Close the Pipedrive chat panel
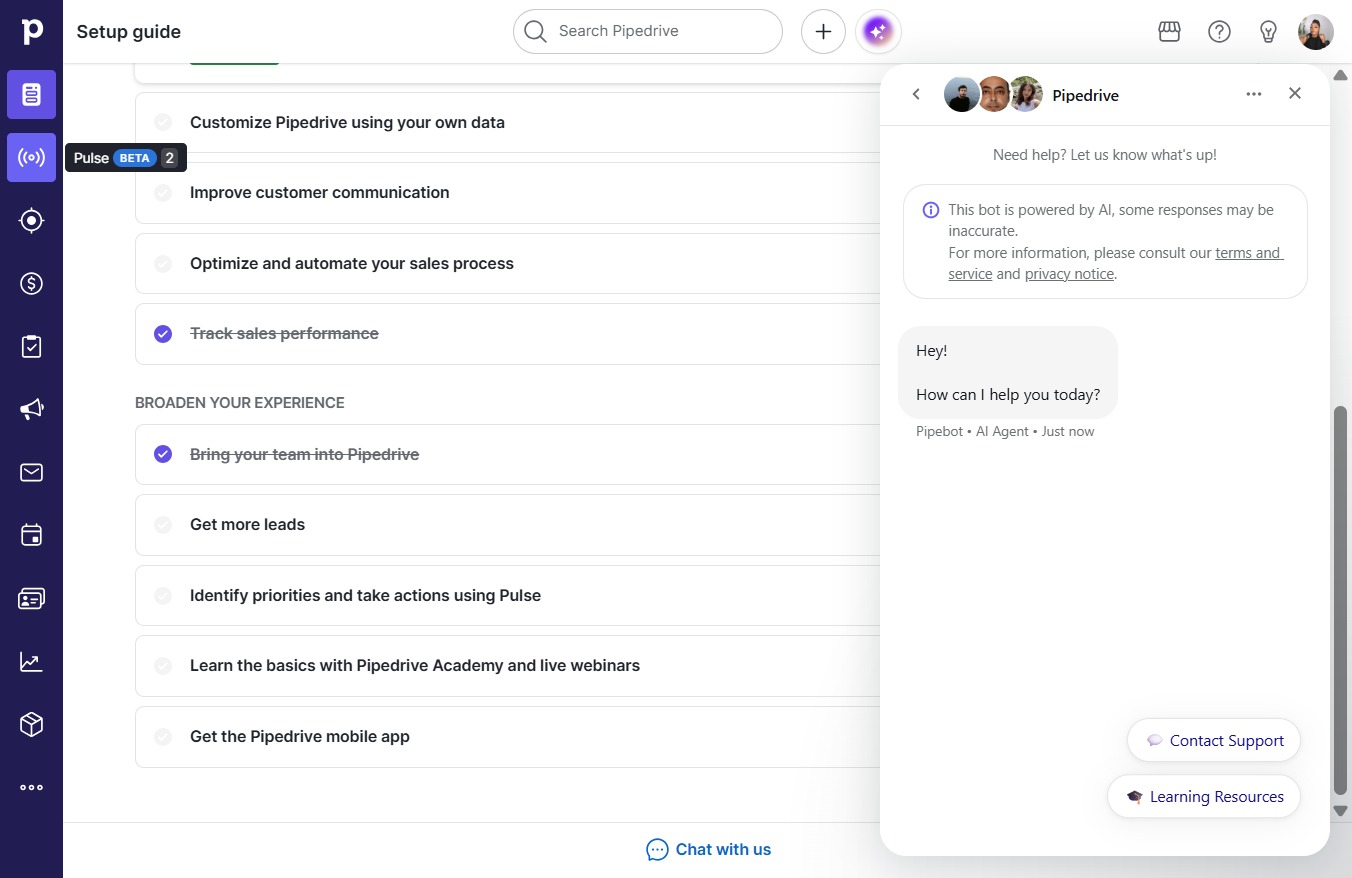 (x=1295, y=93)
